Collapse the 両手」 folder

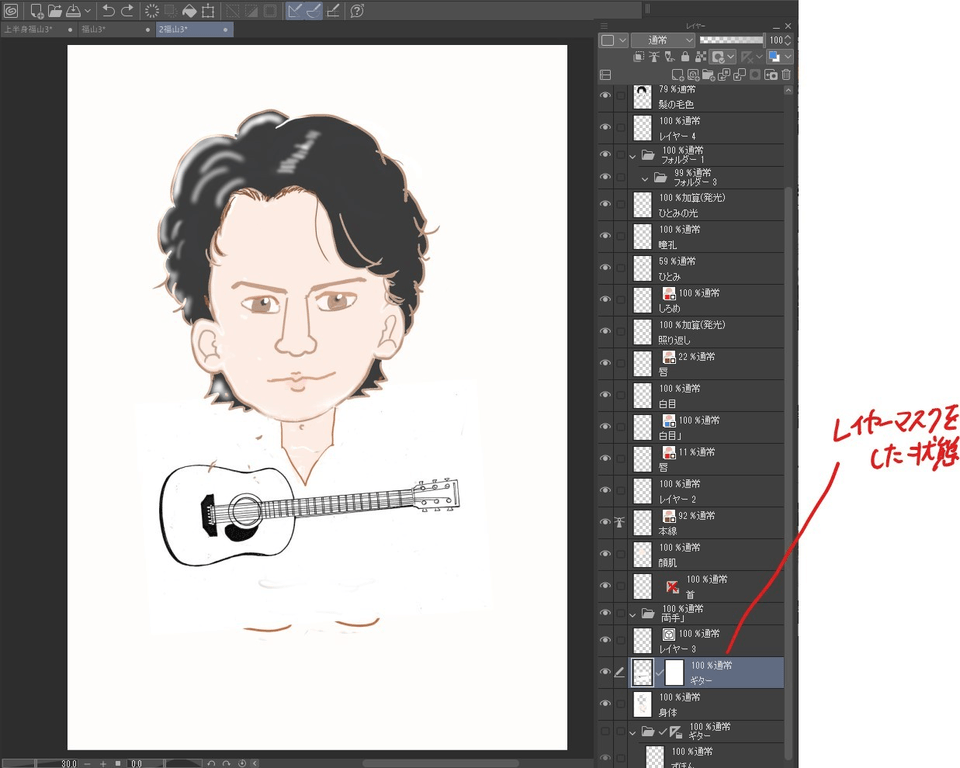633,614
